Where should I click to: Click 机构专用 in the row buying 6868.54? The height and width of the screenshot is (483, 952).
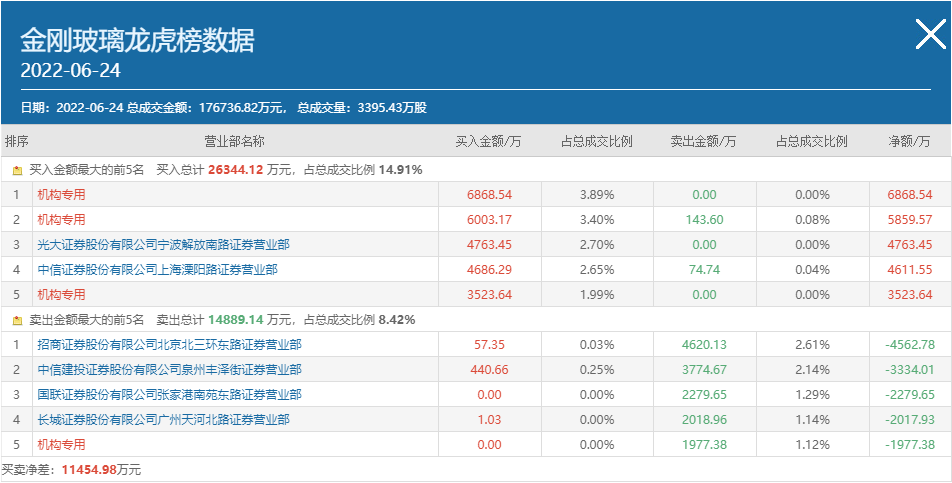pos(61,195)
